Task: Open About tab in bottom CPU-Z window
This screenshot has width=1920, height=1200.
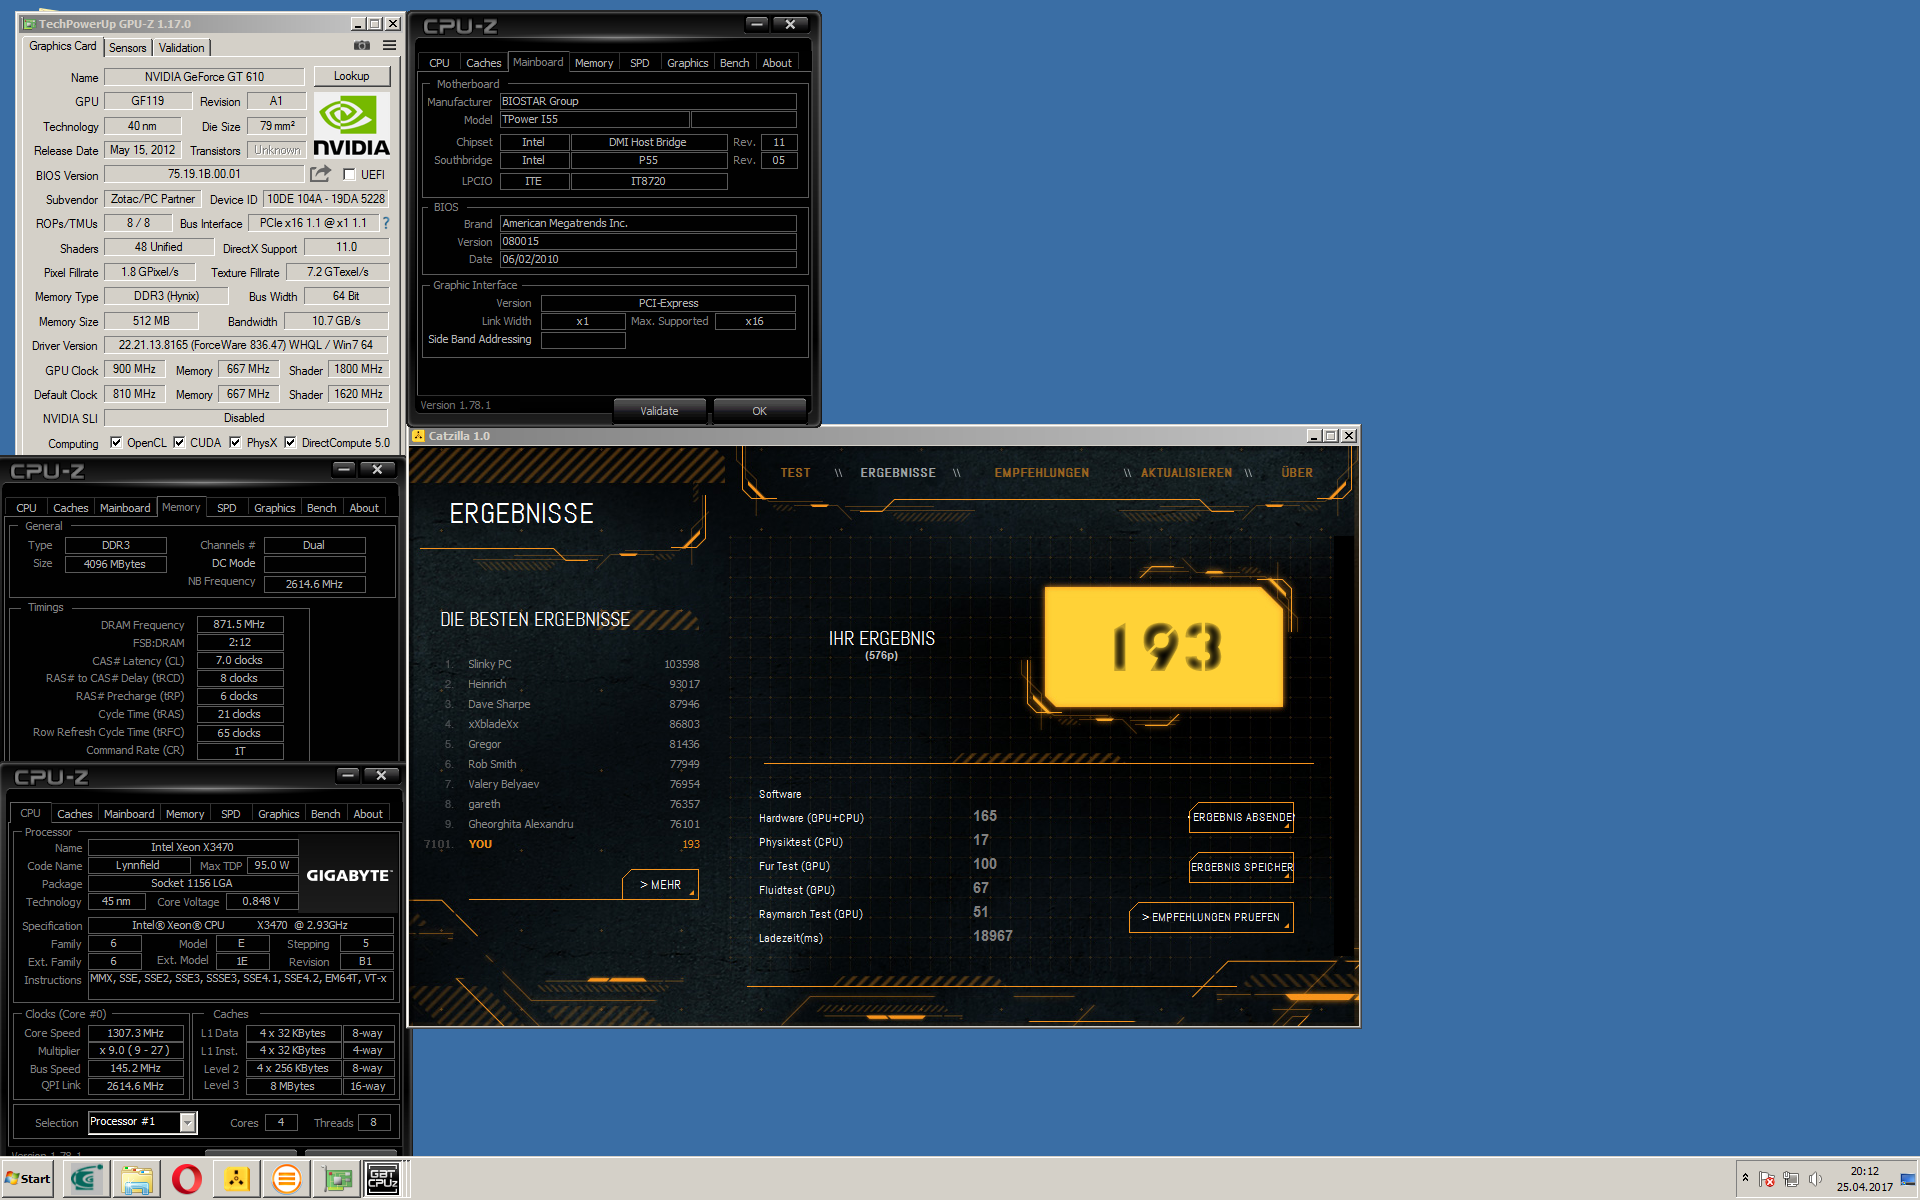Action: (367, 814)
